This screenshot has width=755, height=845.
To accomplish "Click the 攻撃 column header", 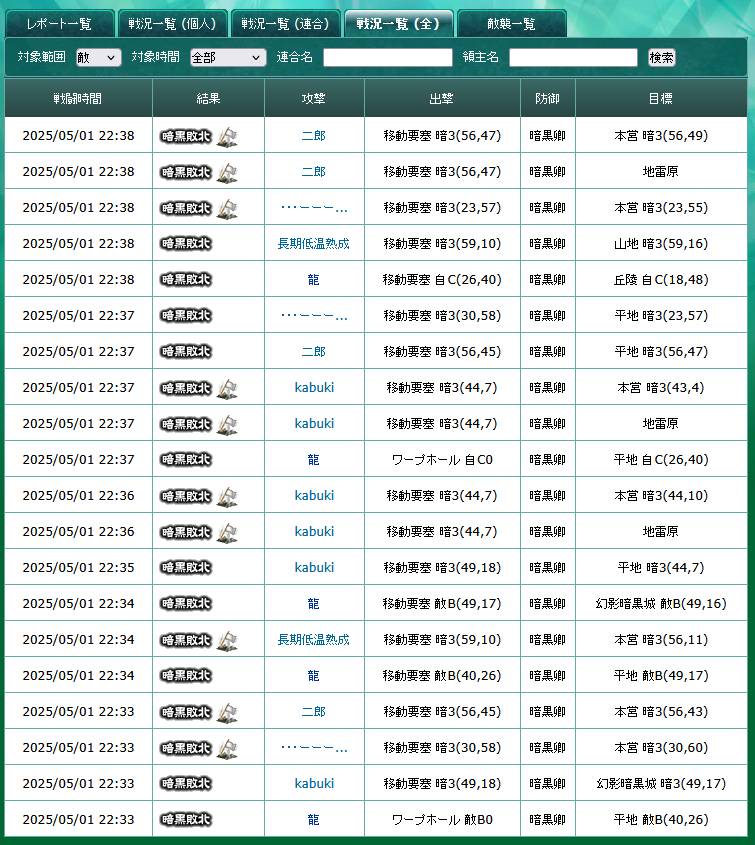I will point(314,98).
